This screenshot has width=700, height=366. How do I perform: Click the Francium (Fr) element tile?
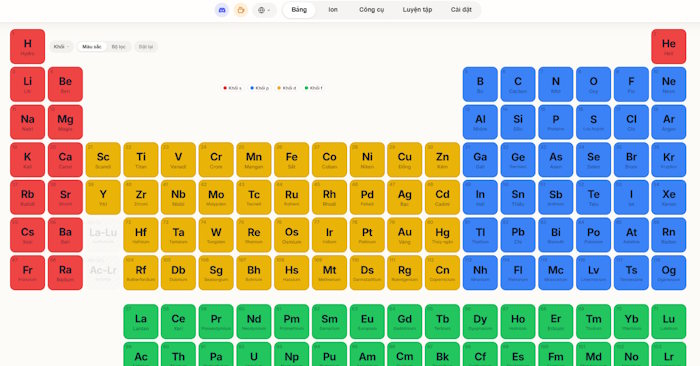click(x=28, y=273)
